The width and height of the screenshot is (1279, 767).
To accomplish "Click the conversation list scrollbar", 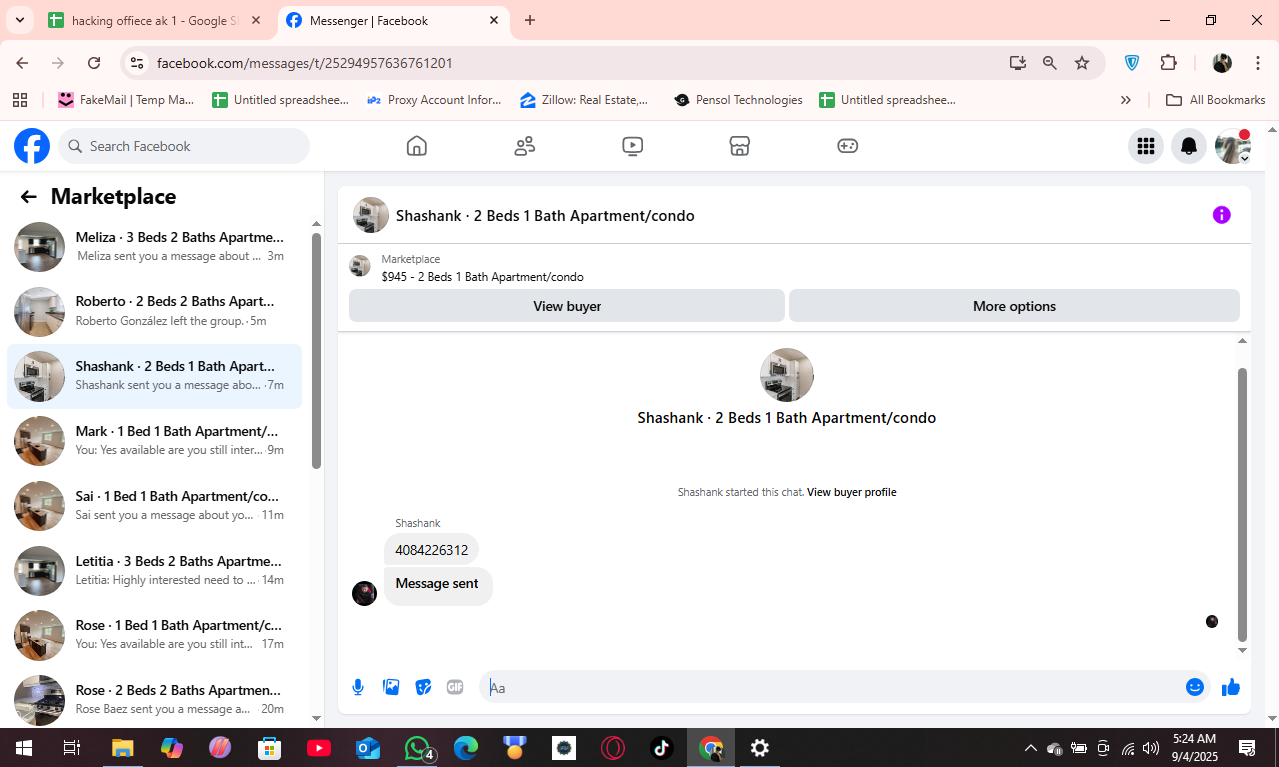I will coord(316,350).
